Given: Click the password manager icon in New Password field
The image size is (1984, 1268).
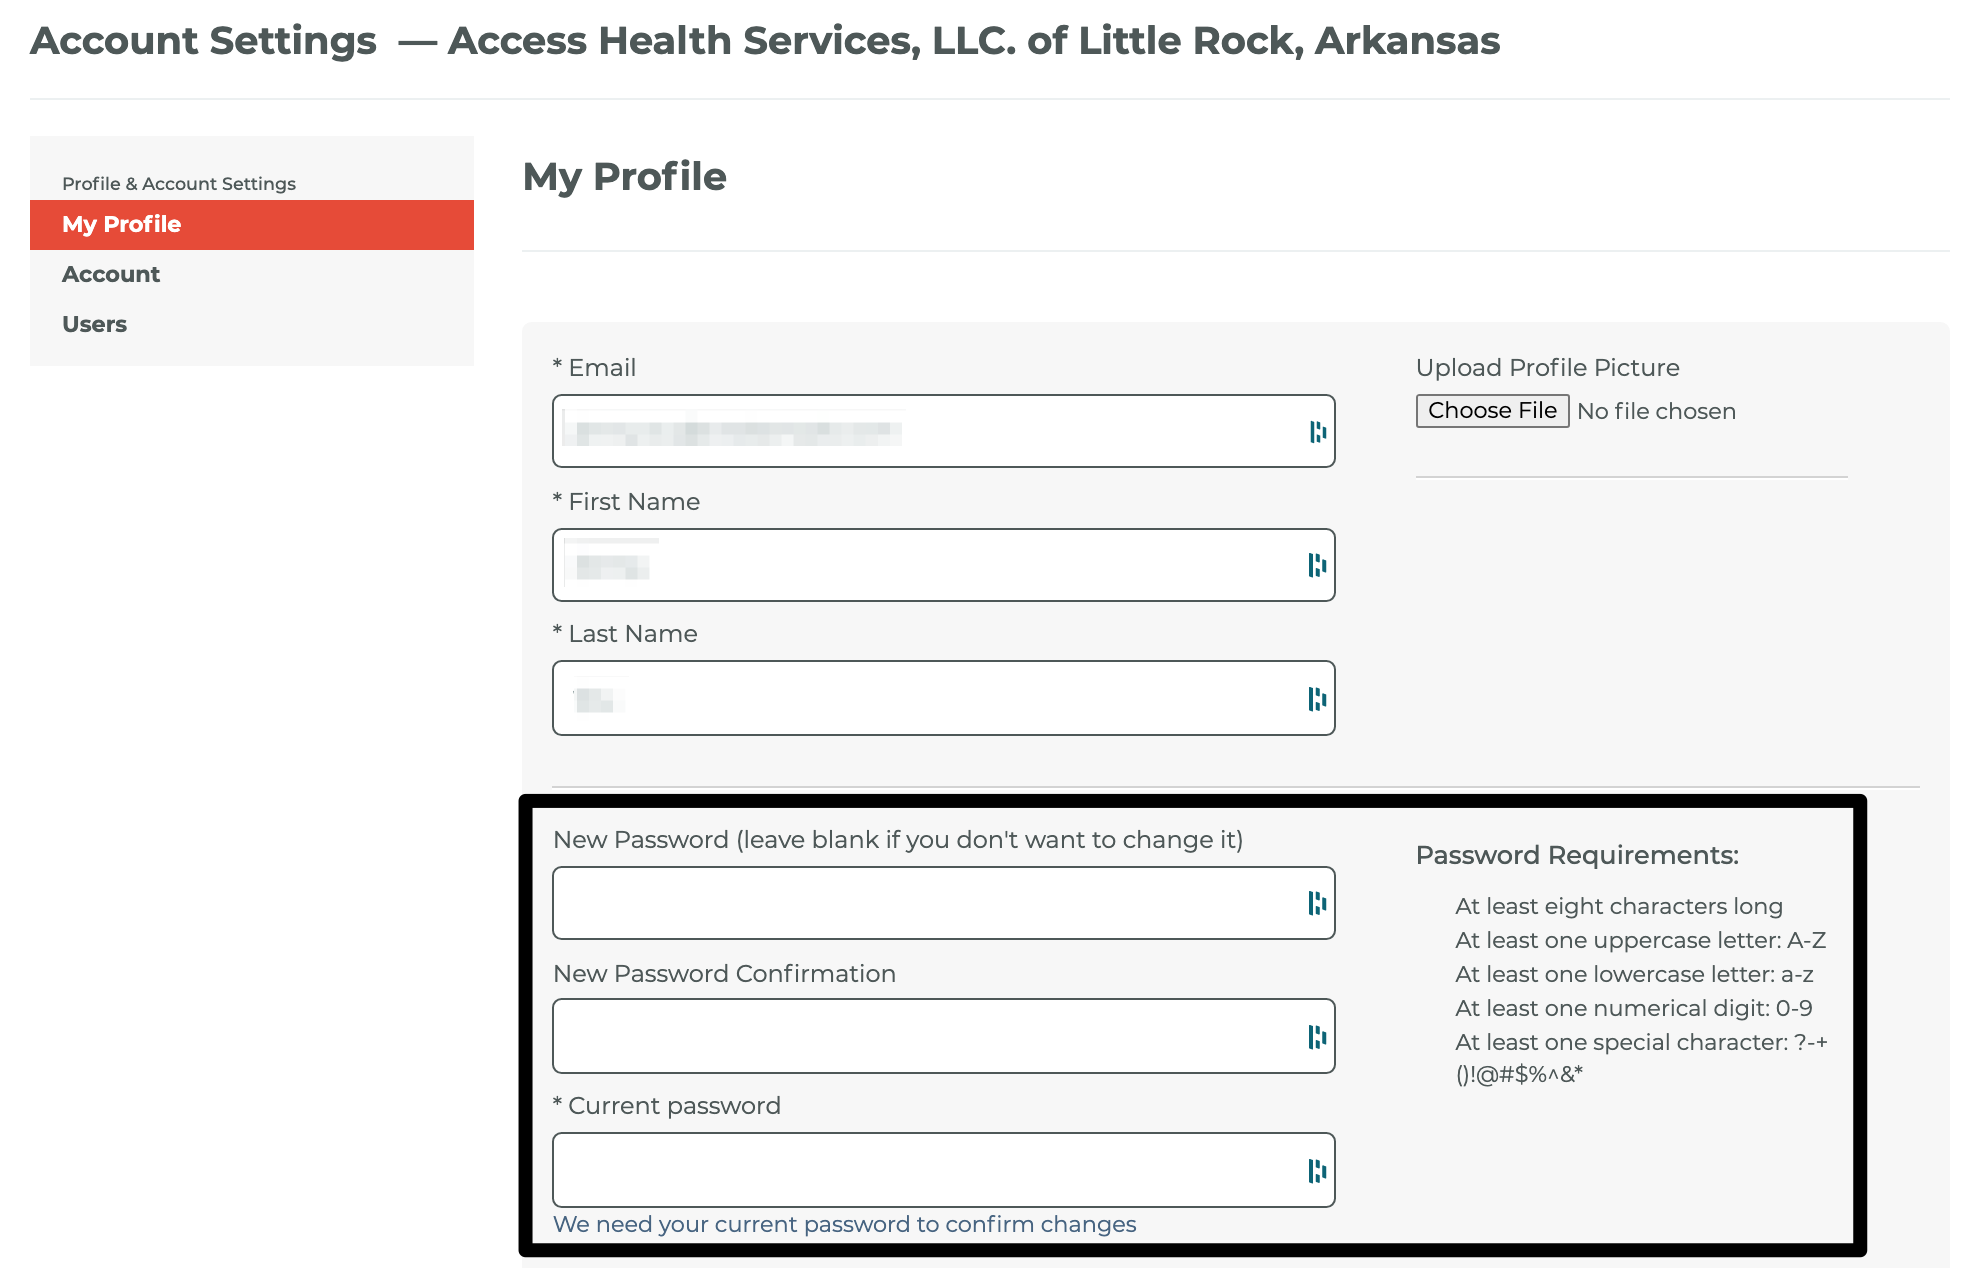Looking at the screenshot, I should pyautogui.click(x=1318, y=903).
